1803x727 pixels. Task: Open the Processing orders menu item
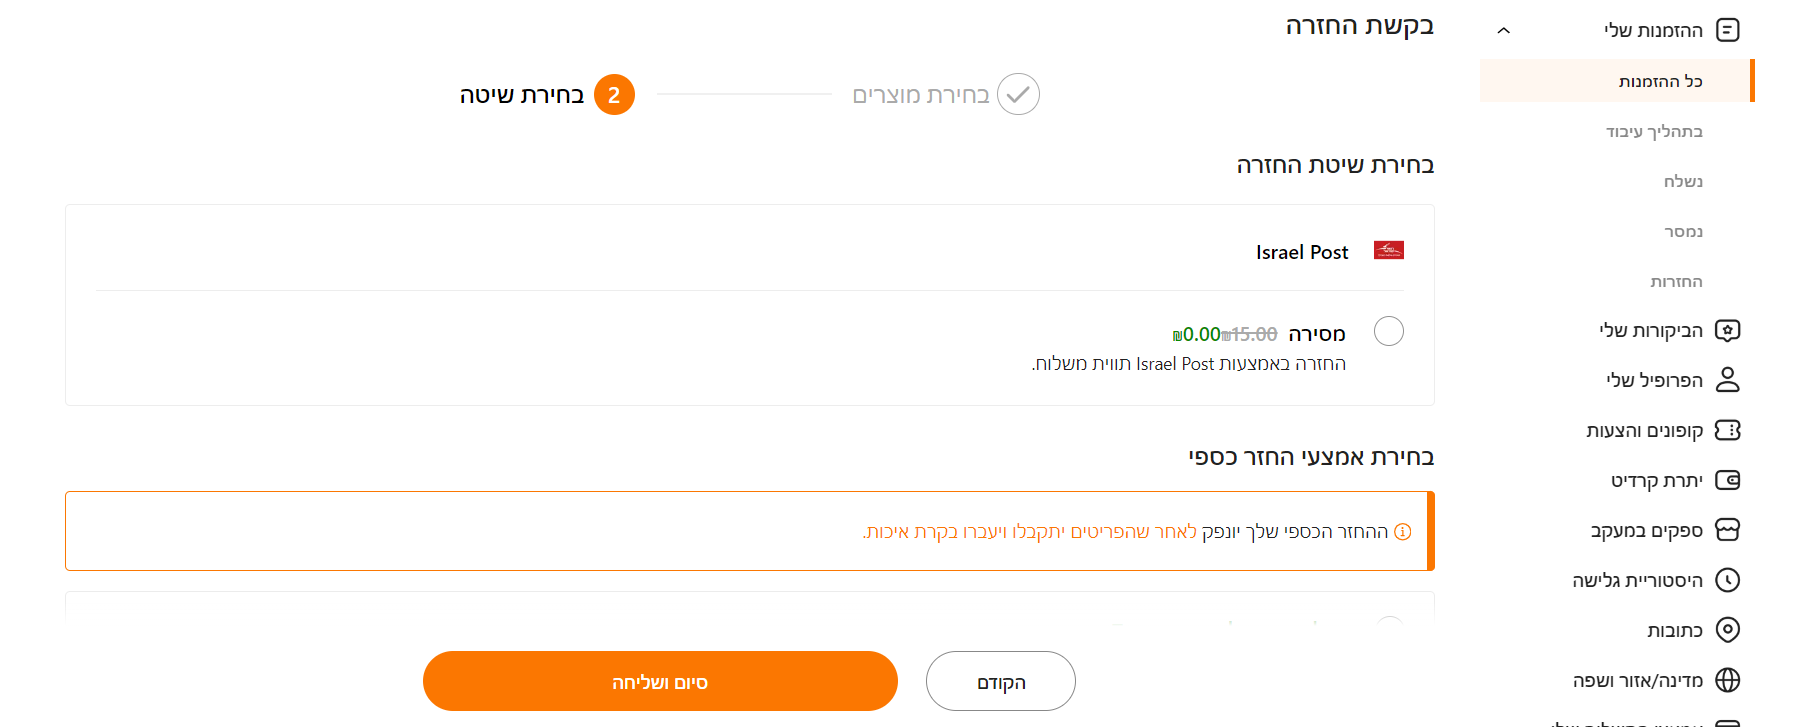1654,131
